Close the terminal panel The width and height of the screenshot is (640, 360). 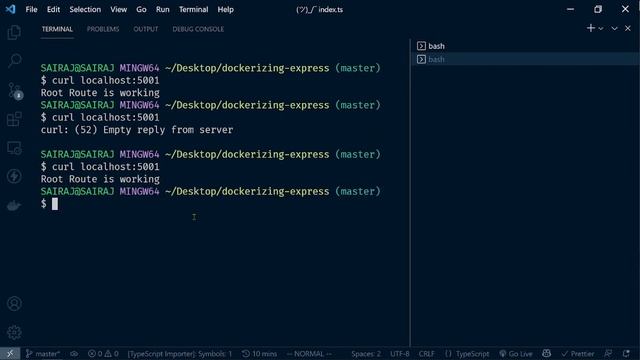point(628,28)
